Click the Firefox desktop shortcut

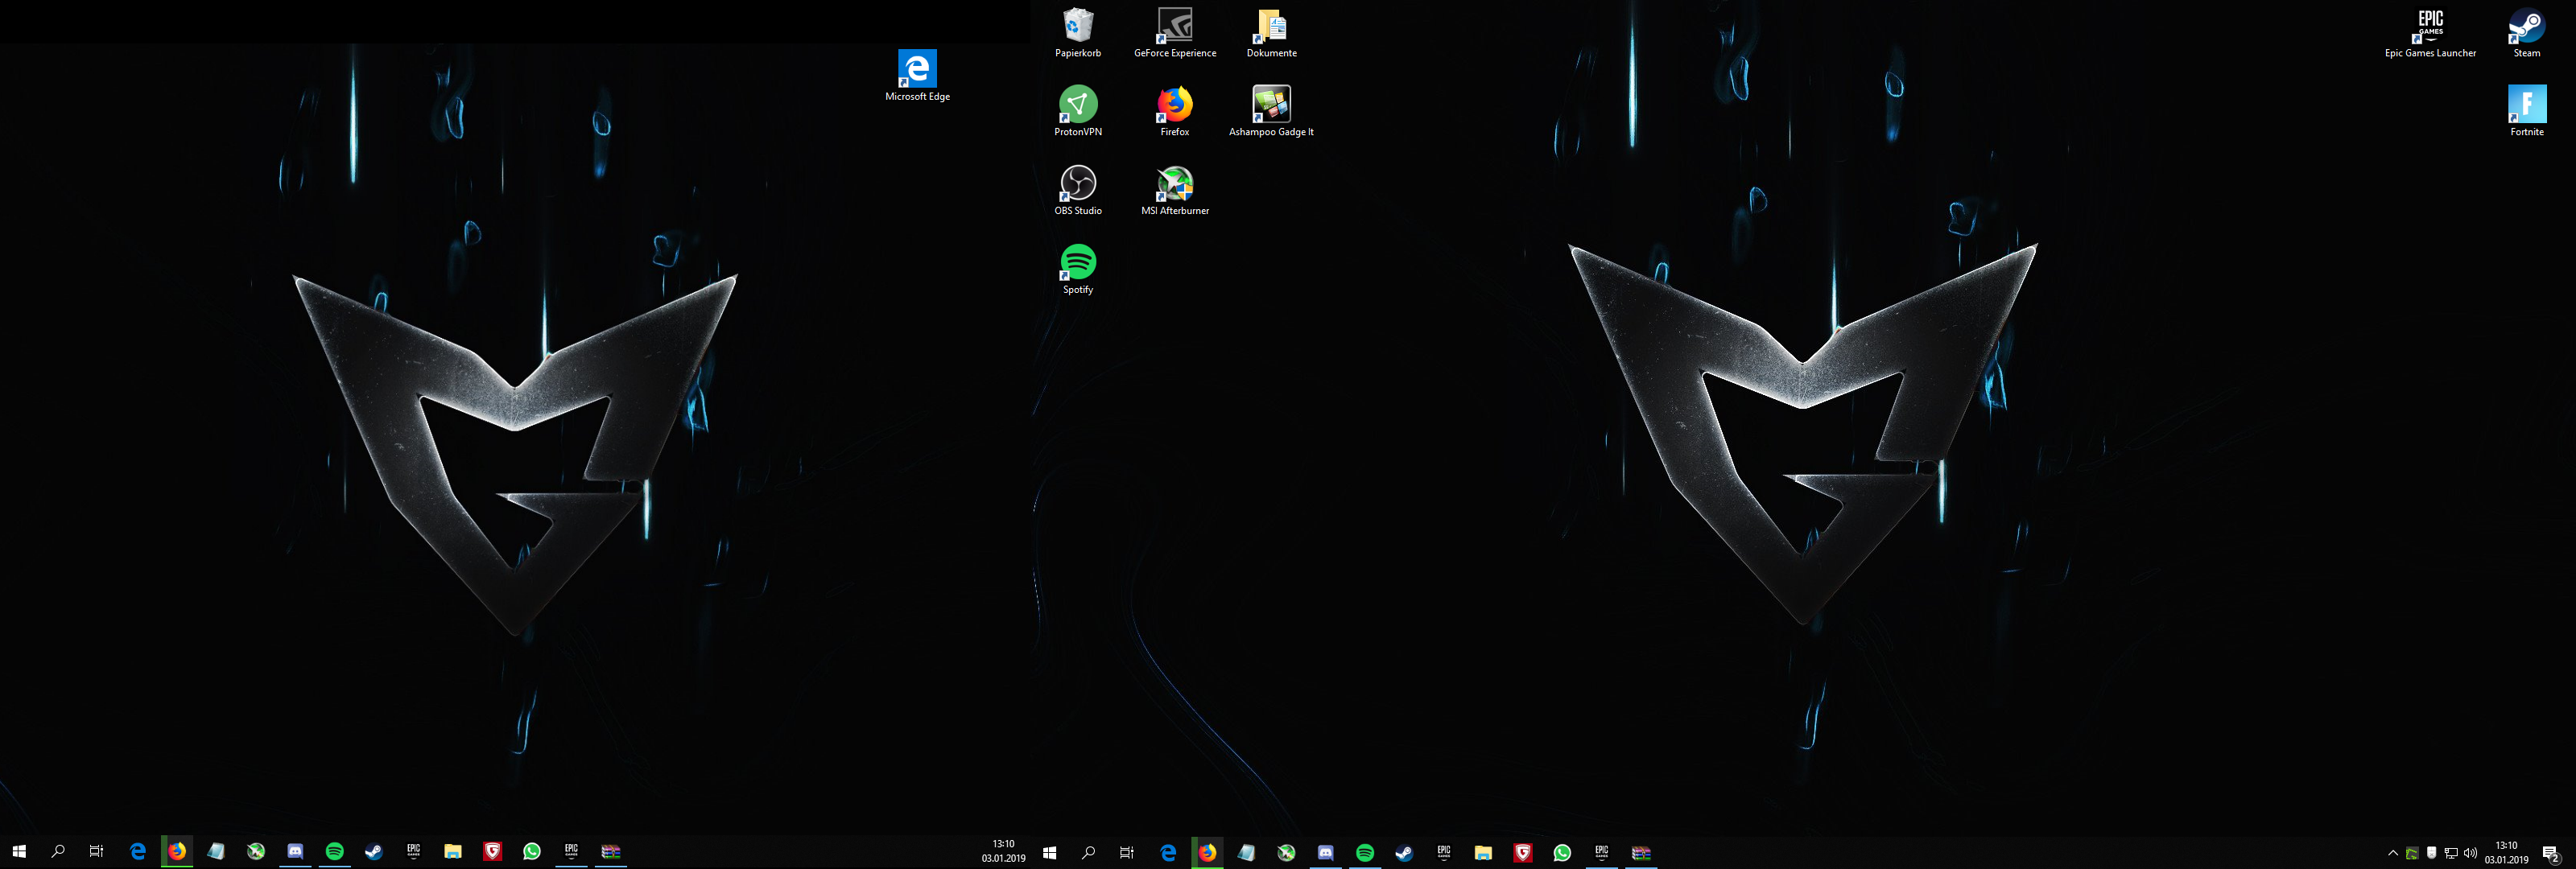click(1174, 108)
